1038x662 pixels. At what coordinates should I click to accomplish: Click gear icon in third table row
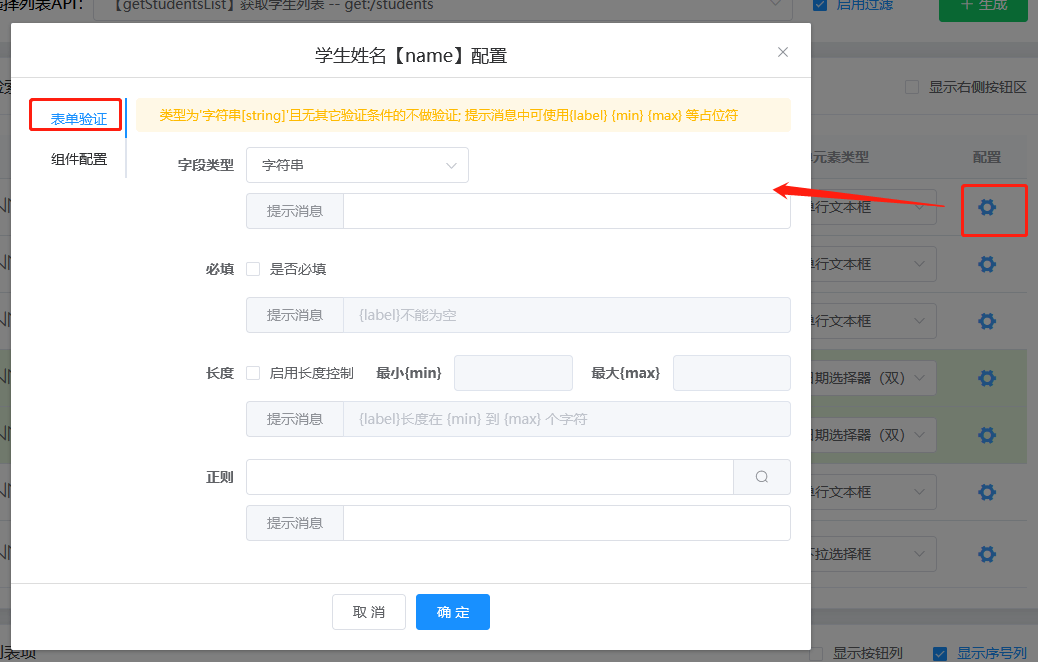(x=987, y=321)
